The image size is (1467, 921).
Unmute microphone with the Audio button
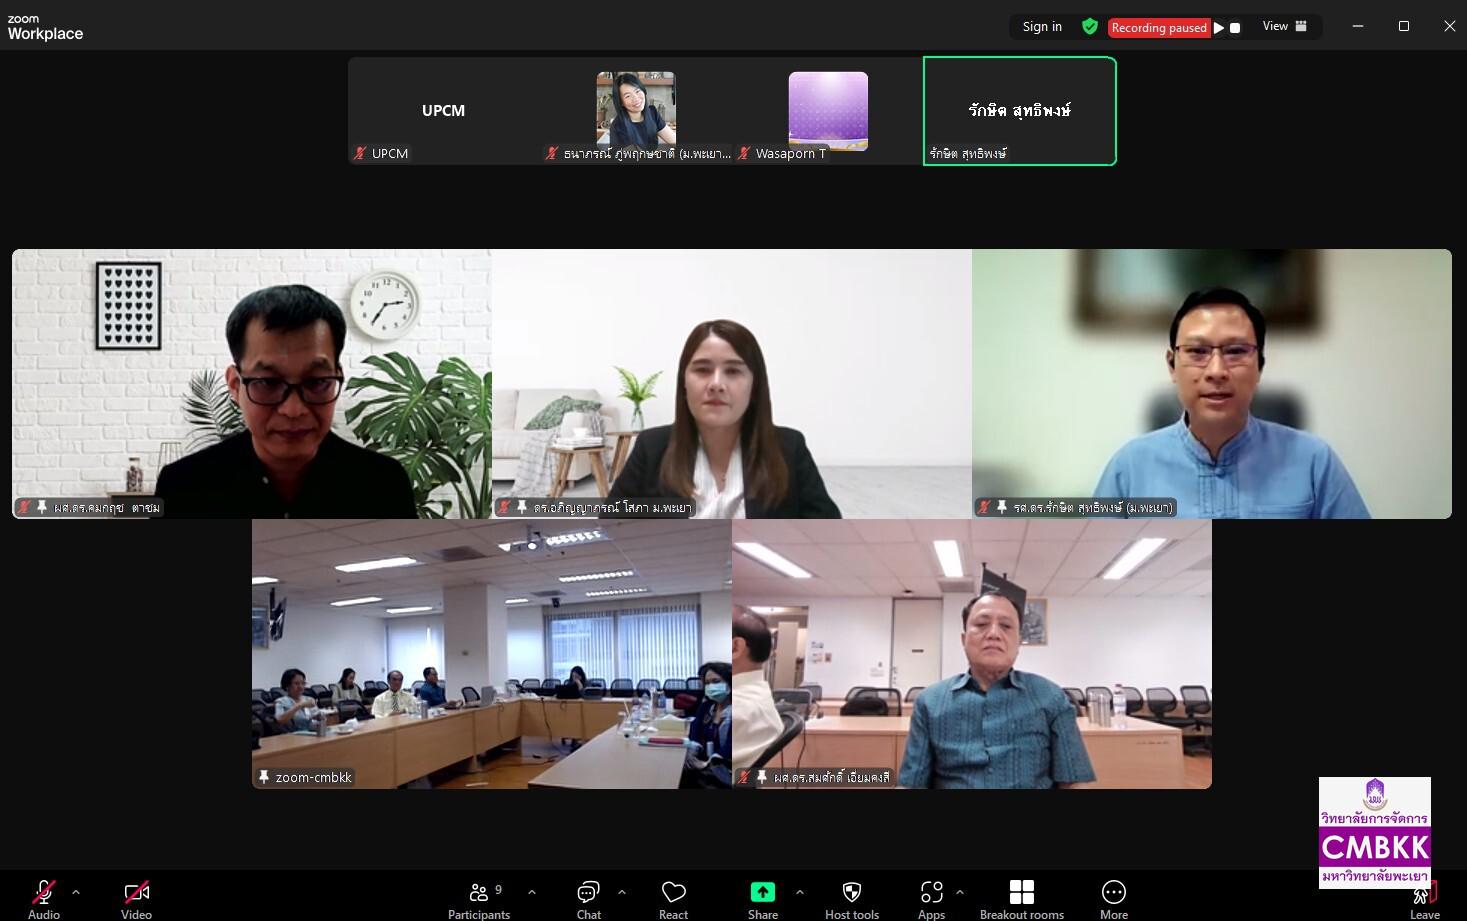(44, 898)
